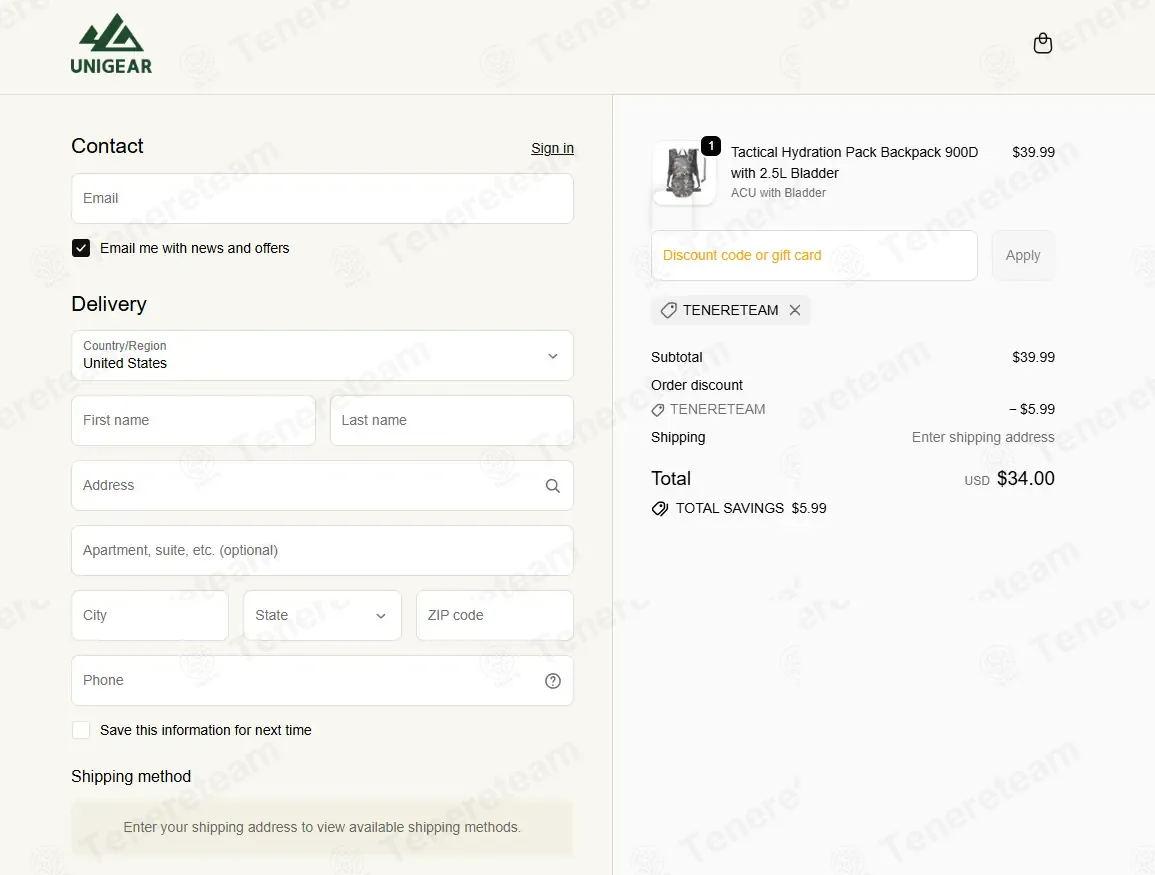The height and width of the screenshot is (875, 1155).
Task: Click the Subtotal $39.99 value
Action: [x=1033, y=357]
